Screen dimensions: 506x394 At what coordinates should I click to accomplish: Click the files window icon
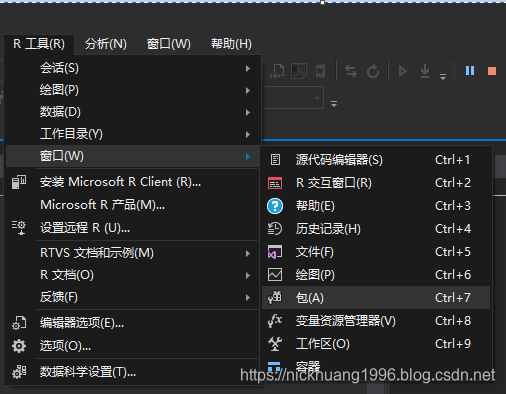click(x=275, y=252)
